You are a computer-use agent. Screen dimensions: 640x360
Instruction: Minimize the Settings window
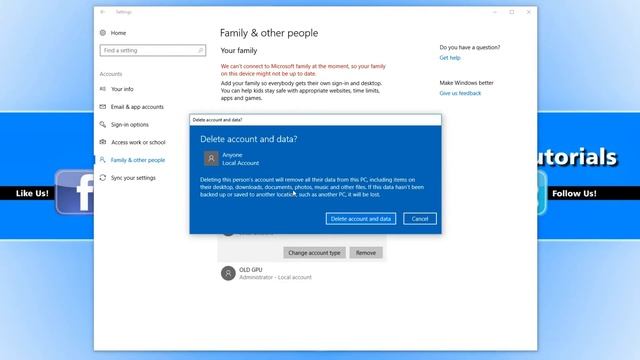coord(495,12)
